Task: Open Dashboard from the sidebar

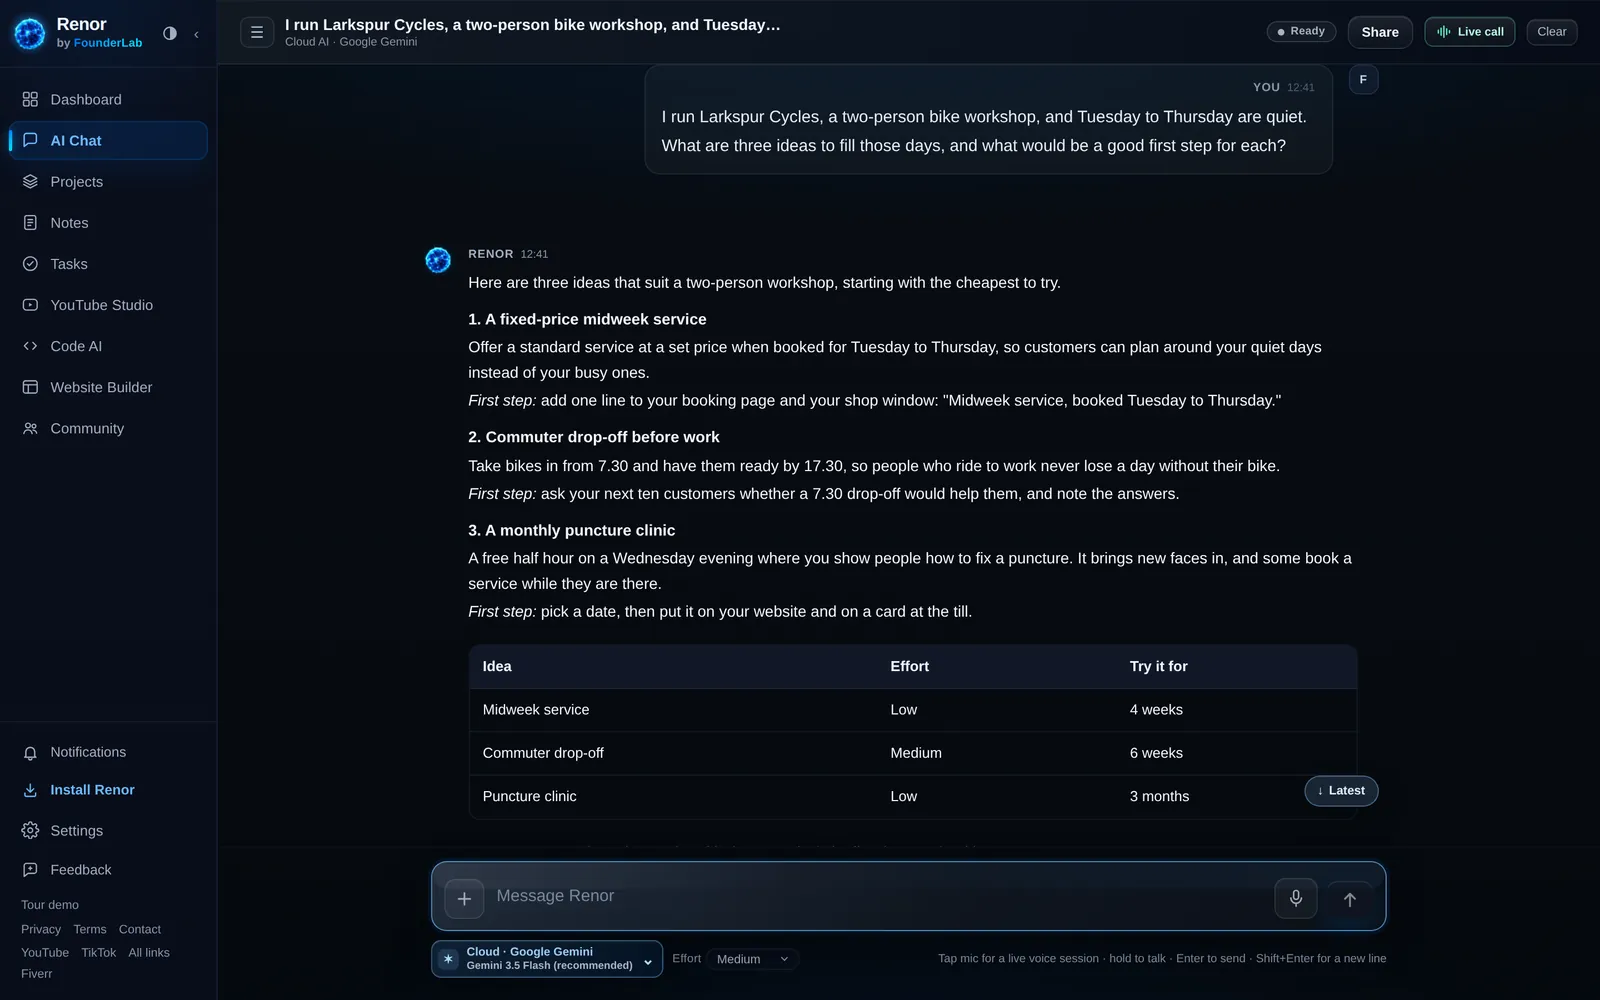Action: 108,100
